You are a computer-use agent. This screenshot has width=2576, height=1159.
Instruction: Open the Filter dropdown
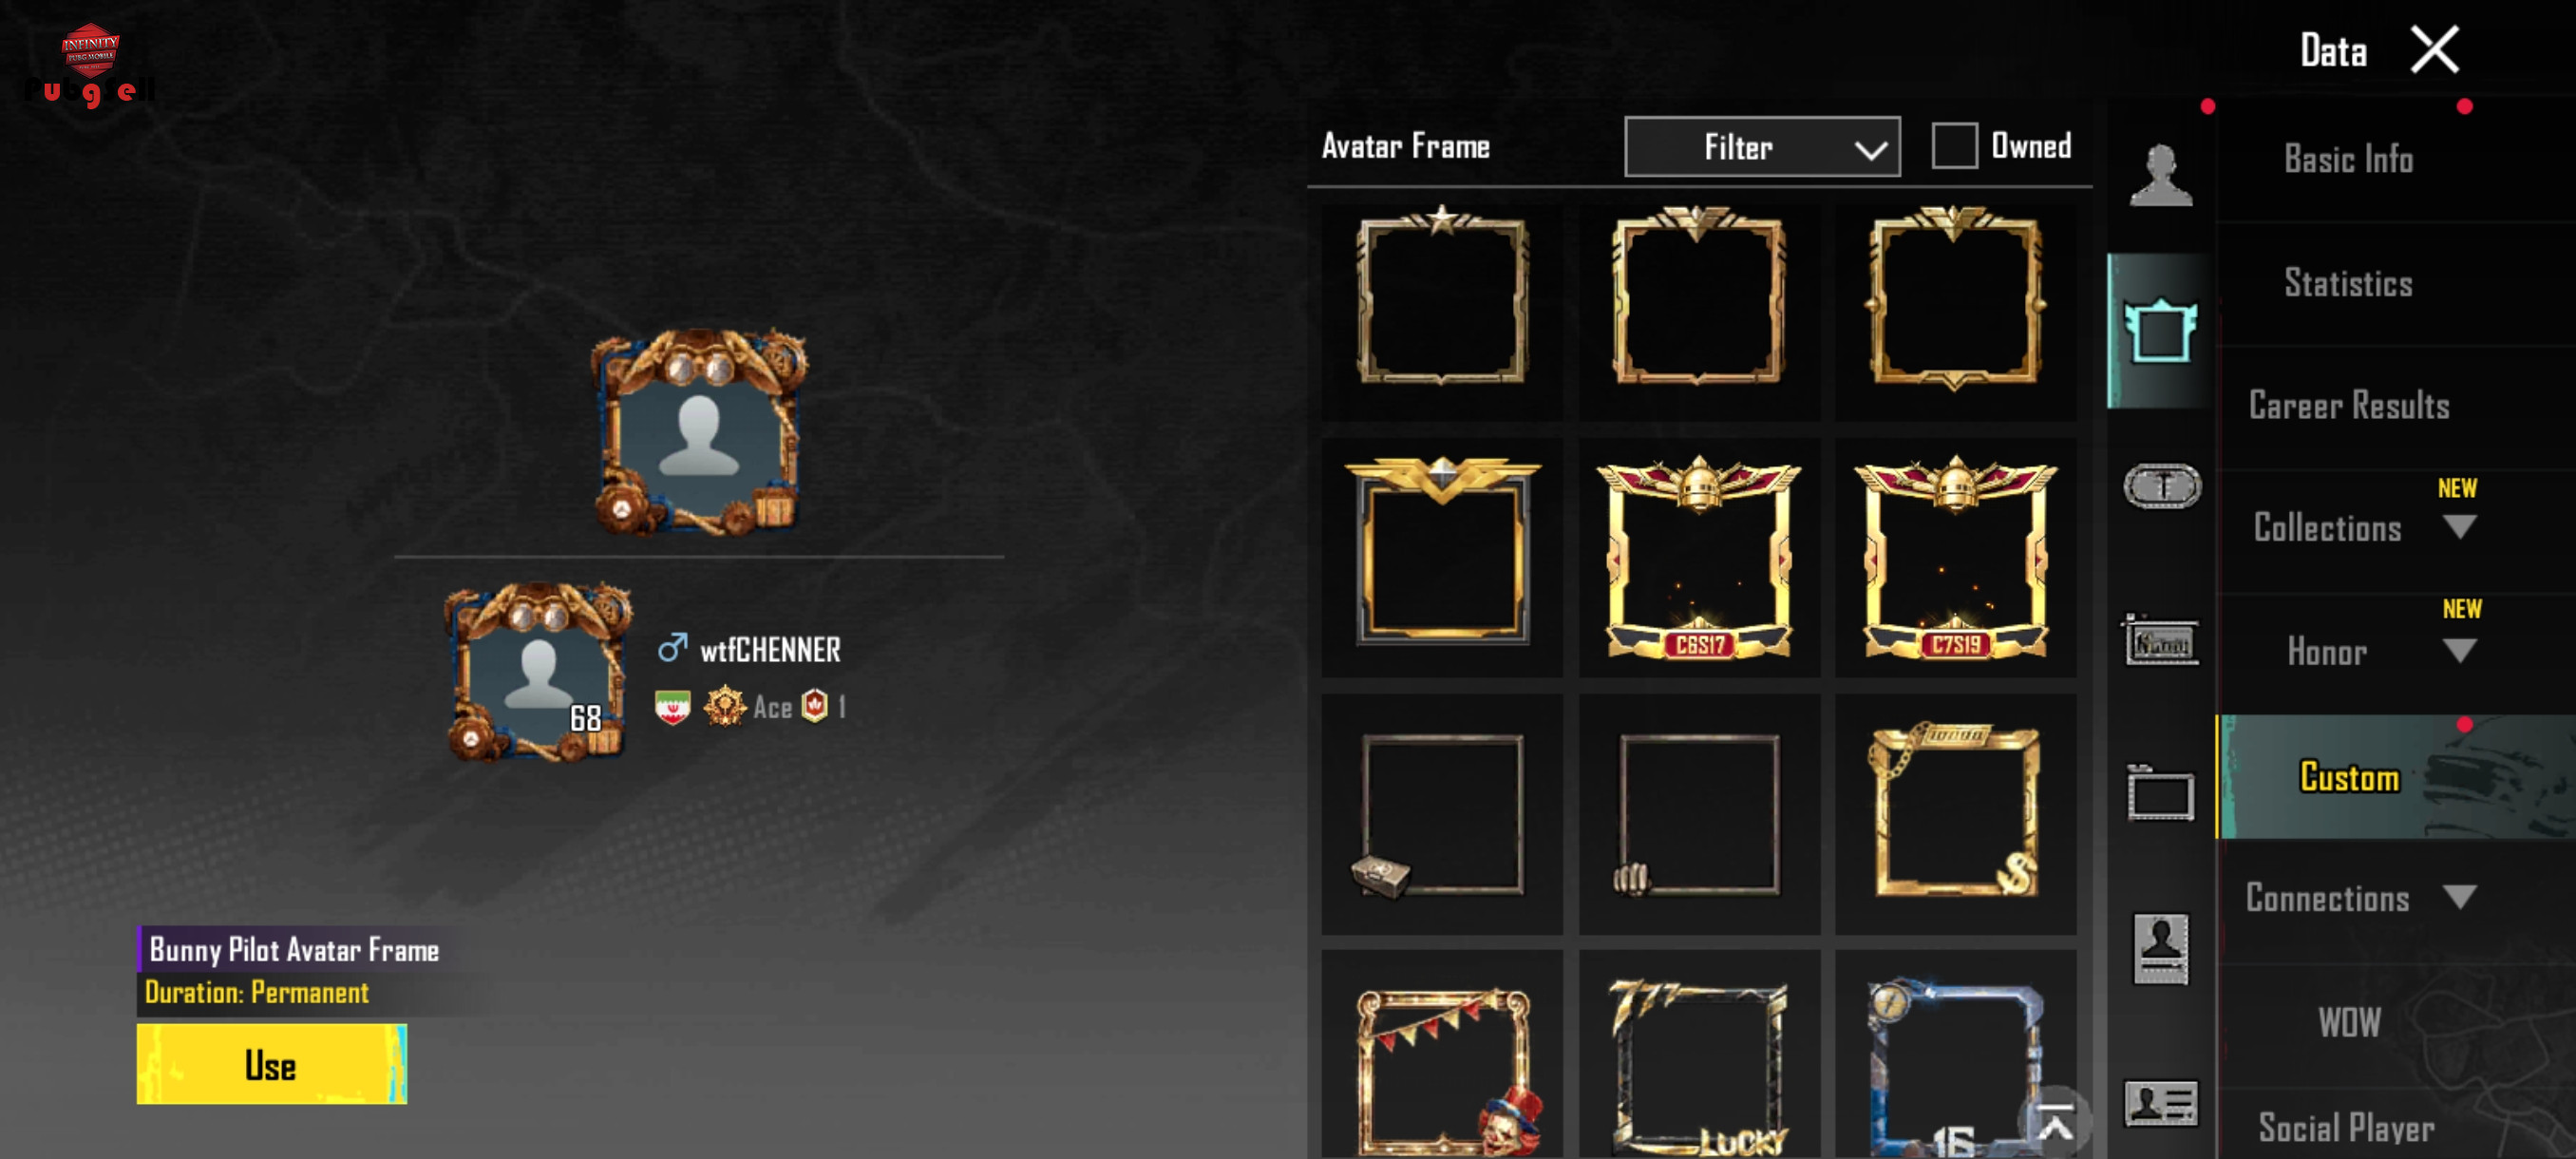[1762, 147]
